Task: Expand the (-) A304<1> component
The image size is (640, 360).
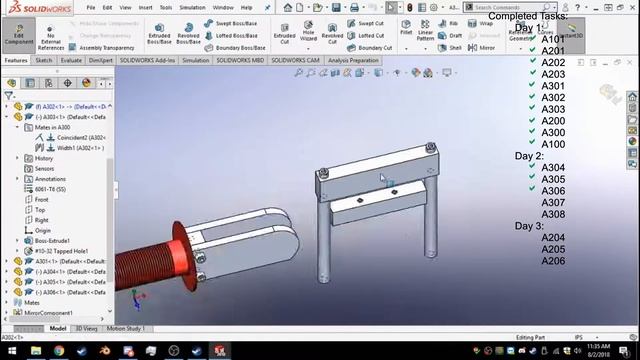Action: pos(7,271)
